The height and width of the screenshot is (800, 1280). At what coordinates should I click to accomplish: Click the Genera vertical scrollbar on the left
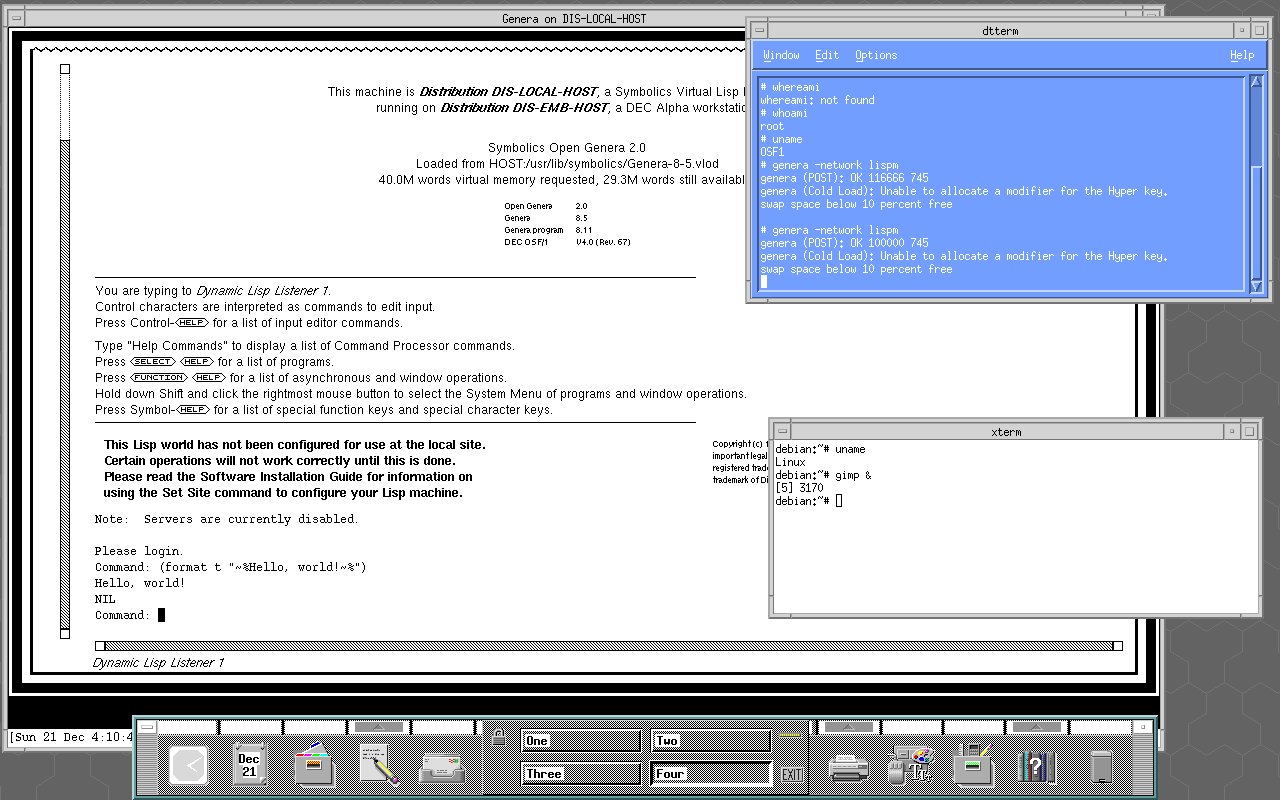coord(65,351)
